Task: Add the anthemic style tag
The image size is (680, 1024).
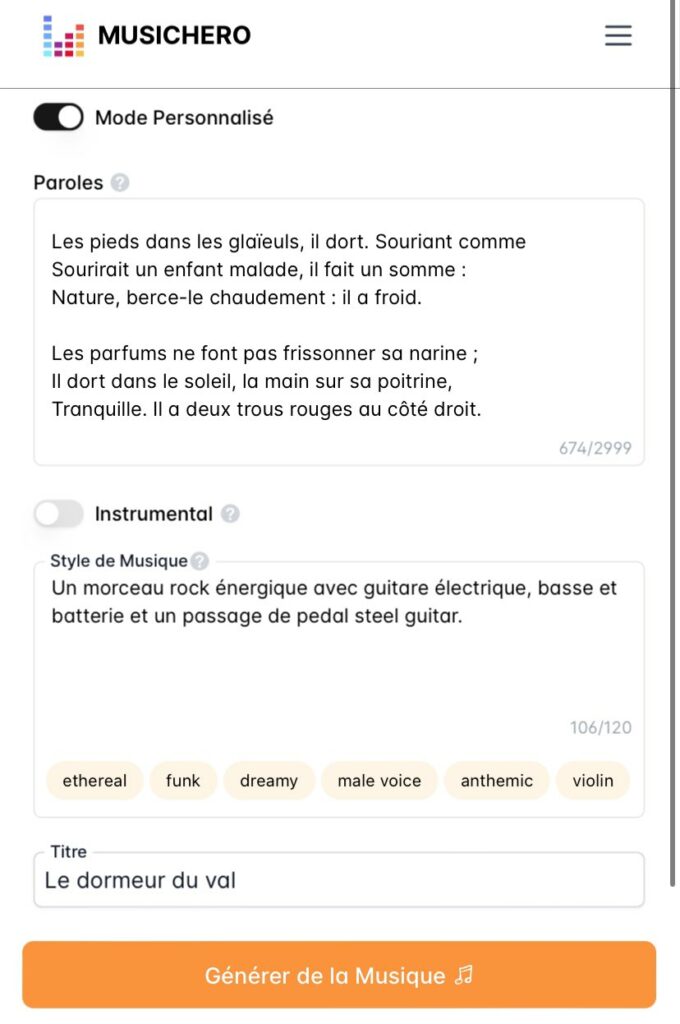Action: point(497,781)
